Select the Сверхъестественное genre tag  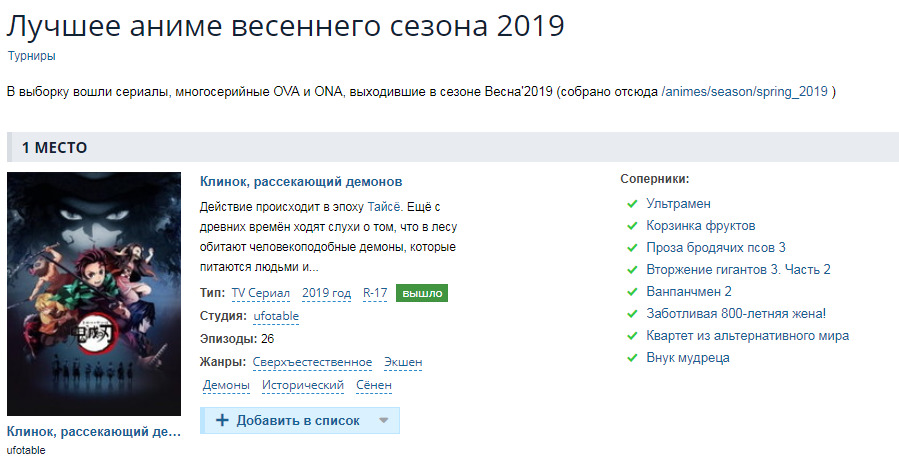pyautogui.click(x=312, y=362)
